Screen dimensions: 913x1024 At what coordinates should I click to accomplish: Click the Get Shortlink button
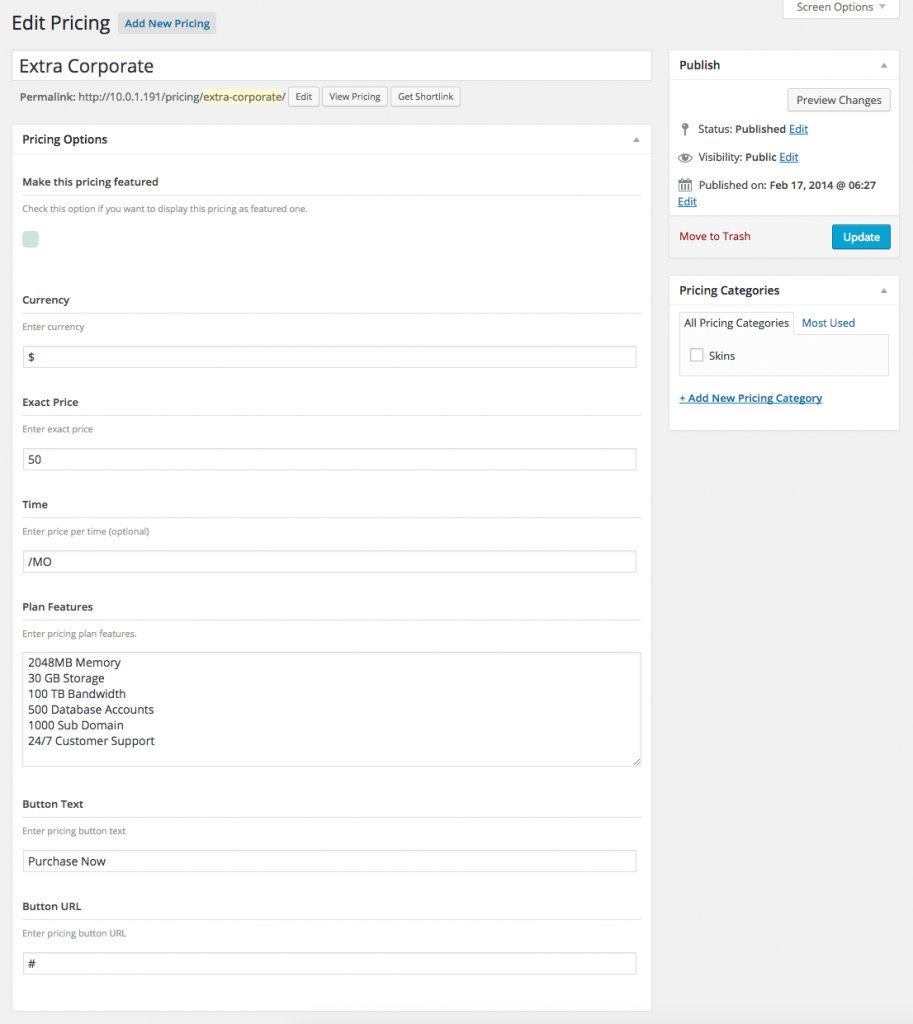pos(425,97)
